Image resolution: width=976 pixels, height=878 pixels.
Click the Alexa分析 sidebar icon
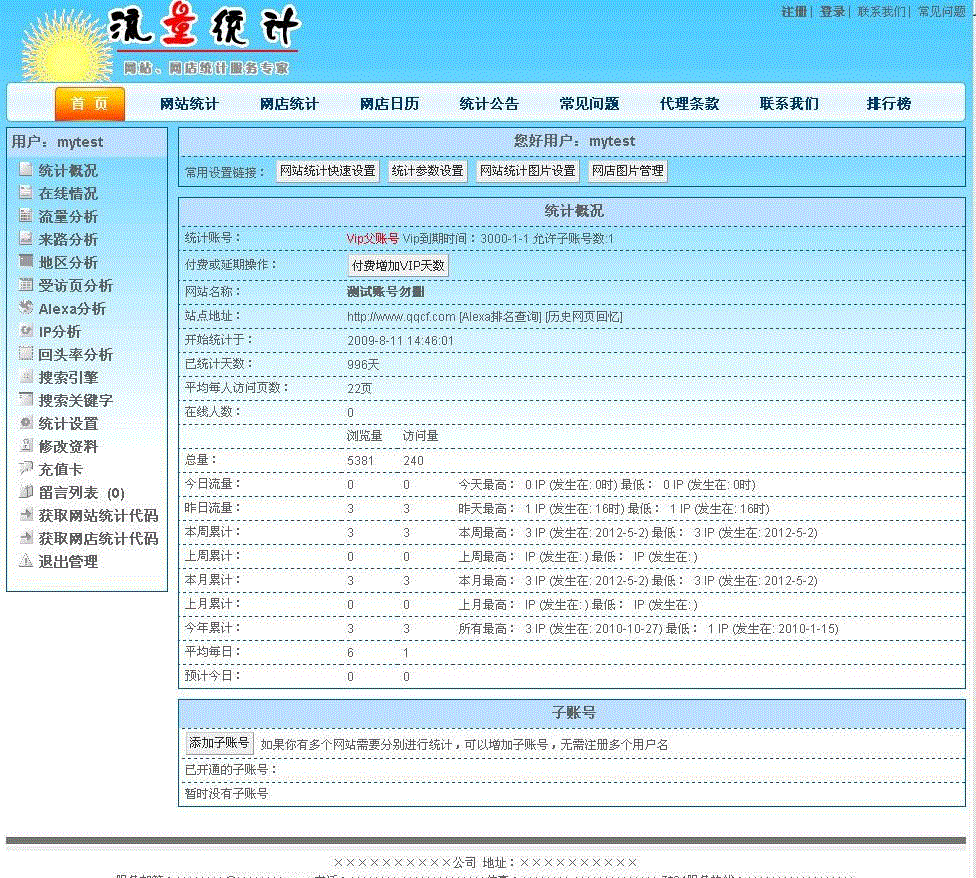point(26,308)
